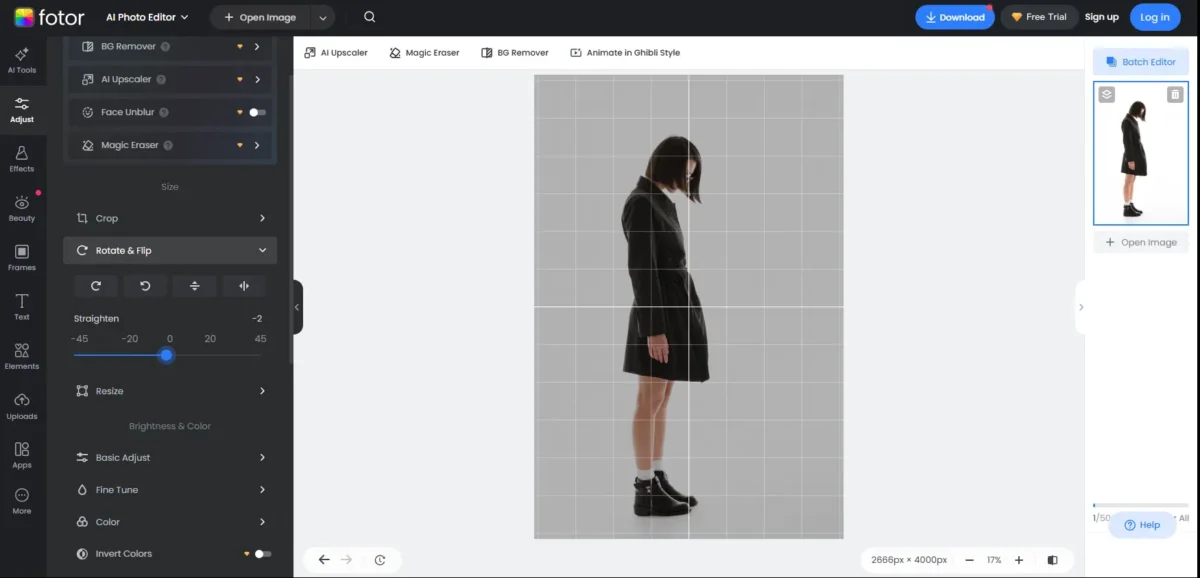This screenshot has height=578, width=1200.
Task: Expand the AI Upscaler panel option
Action: (x=257, y=79)
